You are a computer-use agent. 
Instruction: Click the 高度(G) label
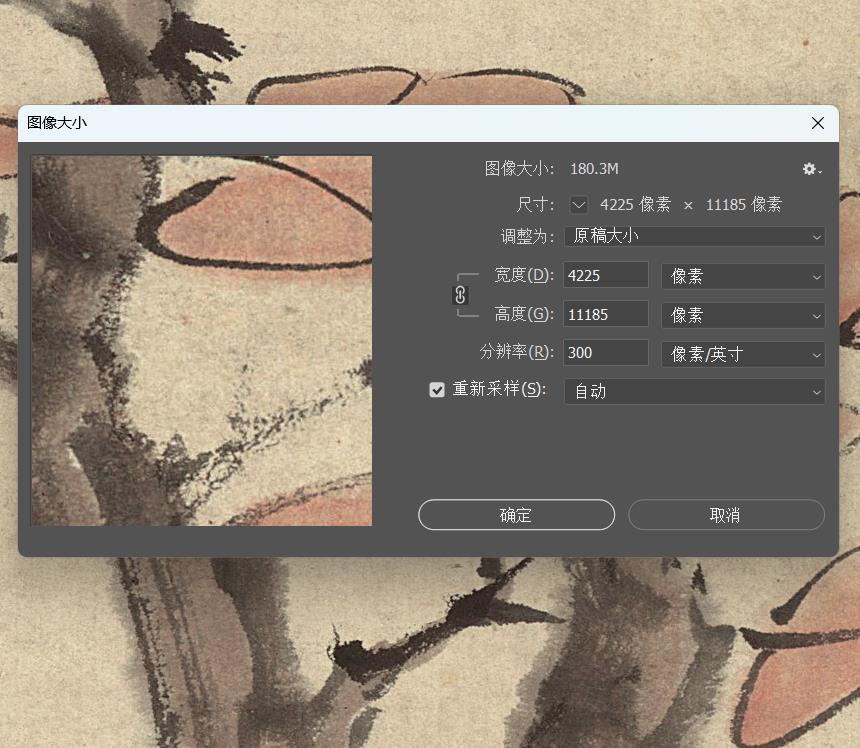tap(524, 314)
